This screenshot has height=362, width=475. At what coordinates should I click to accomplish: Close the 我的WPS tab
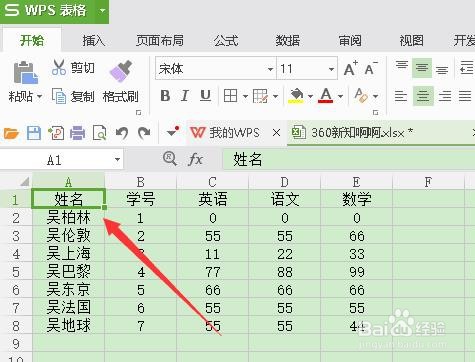coord(276,133)
